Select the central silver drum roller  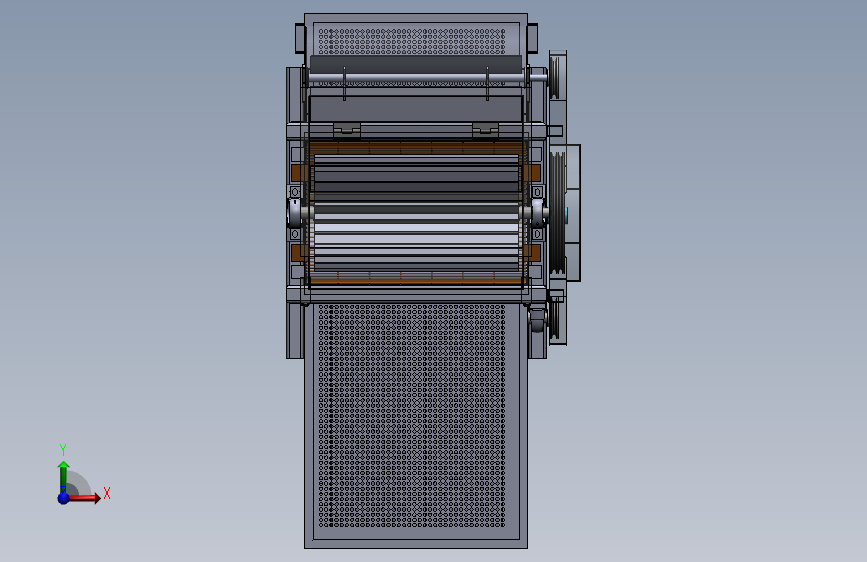416,213
